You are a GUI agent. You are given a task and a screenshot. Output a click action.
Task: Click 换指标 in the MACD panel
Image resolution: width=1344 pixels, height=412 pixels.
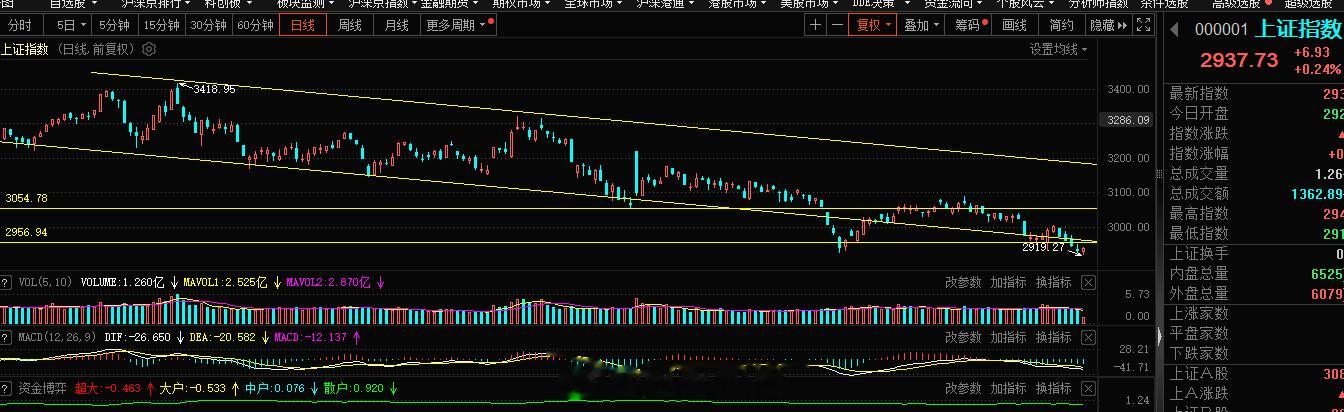tap(1053, 338)
